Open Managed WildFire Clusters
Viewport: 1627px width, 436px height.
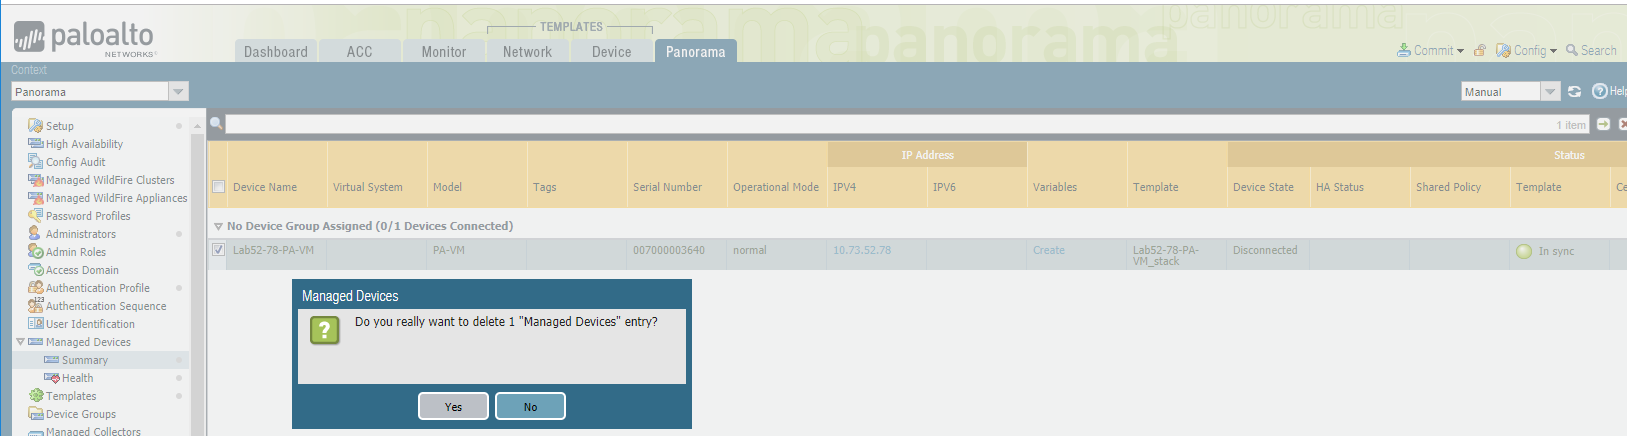tap(110, 180)
